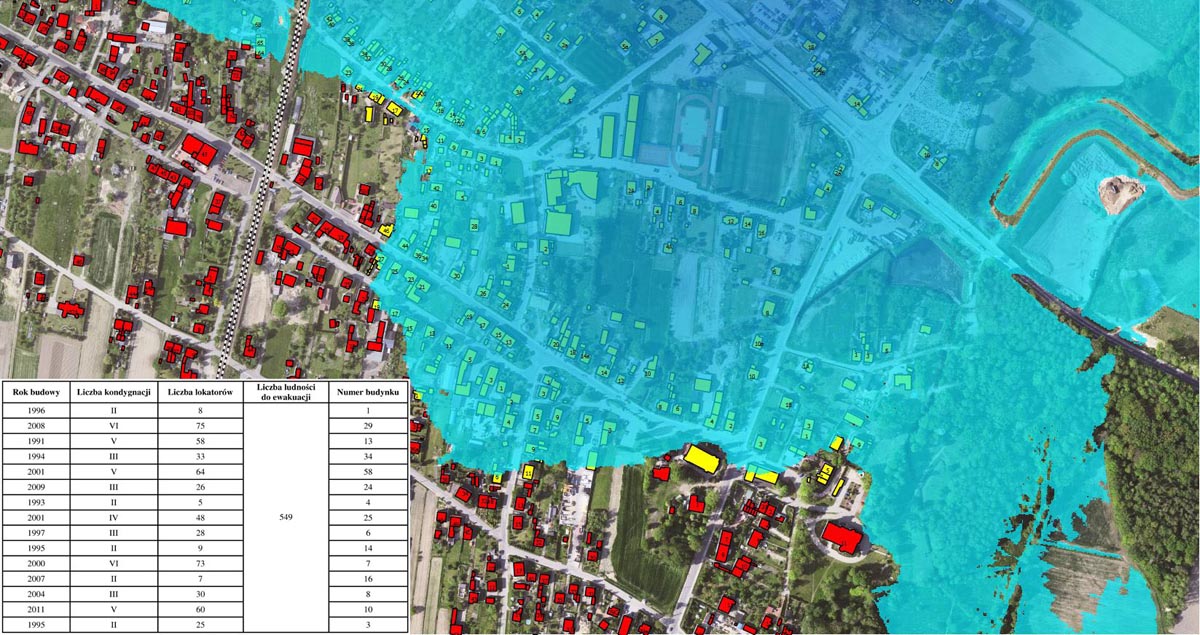
Task: Click the 1991 construction year cell
Action: [36, 441]
